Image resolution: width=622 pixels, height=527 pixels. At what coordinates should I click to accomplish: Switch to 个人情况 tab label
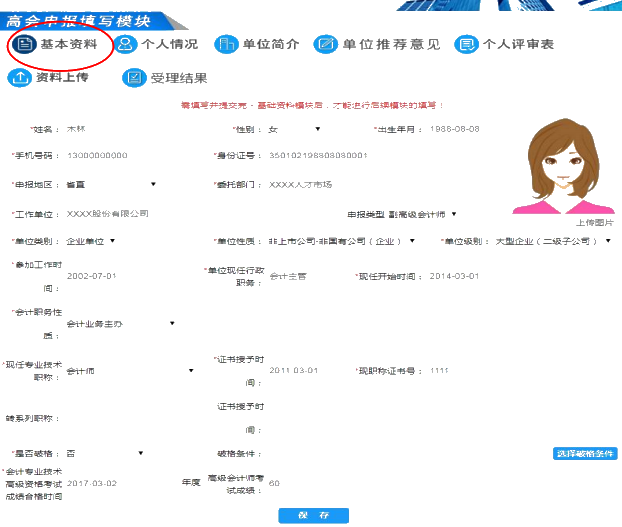[170, 44]
